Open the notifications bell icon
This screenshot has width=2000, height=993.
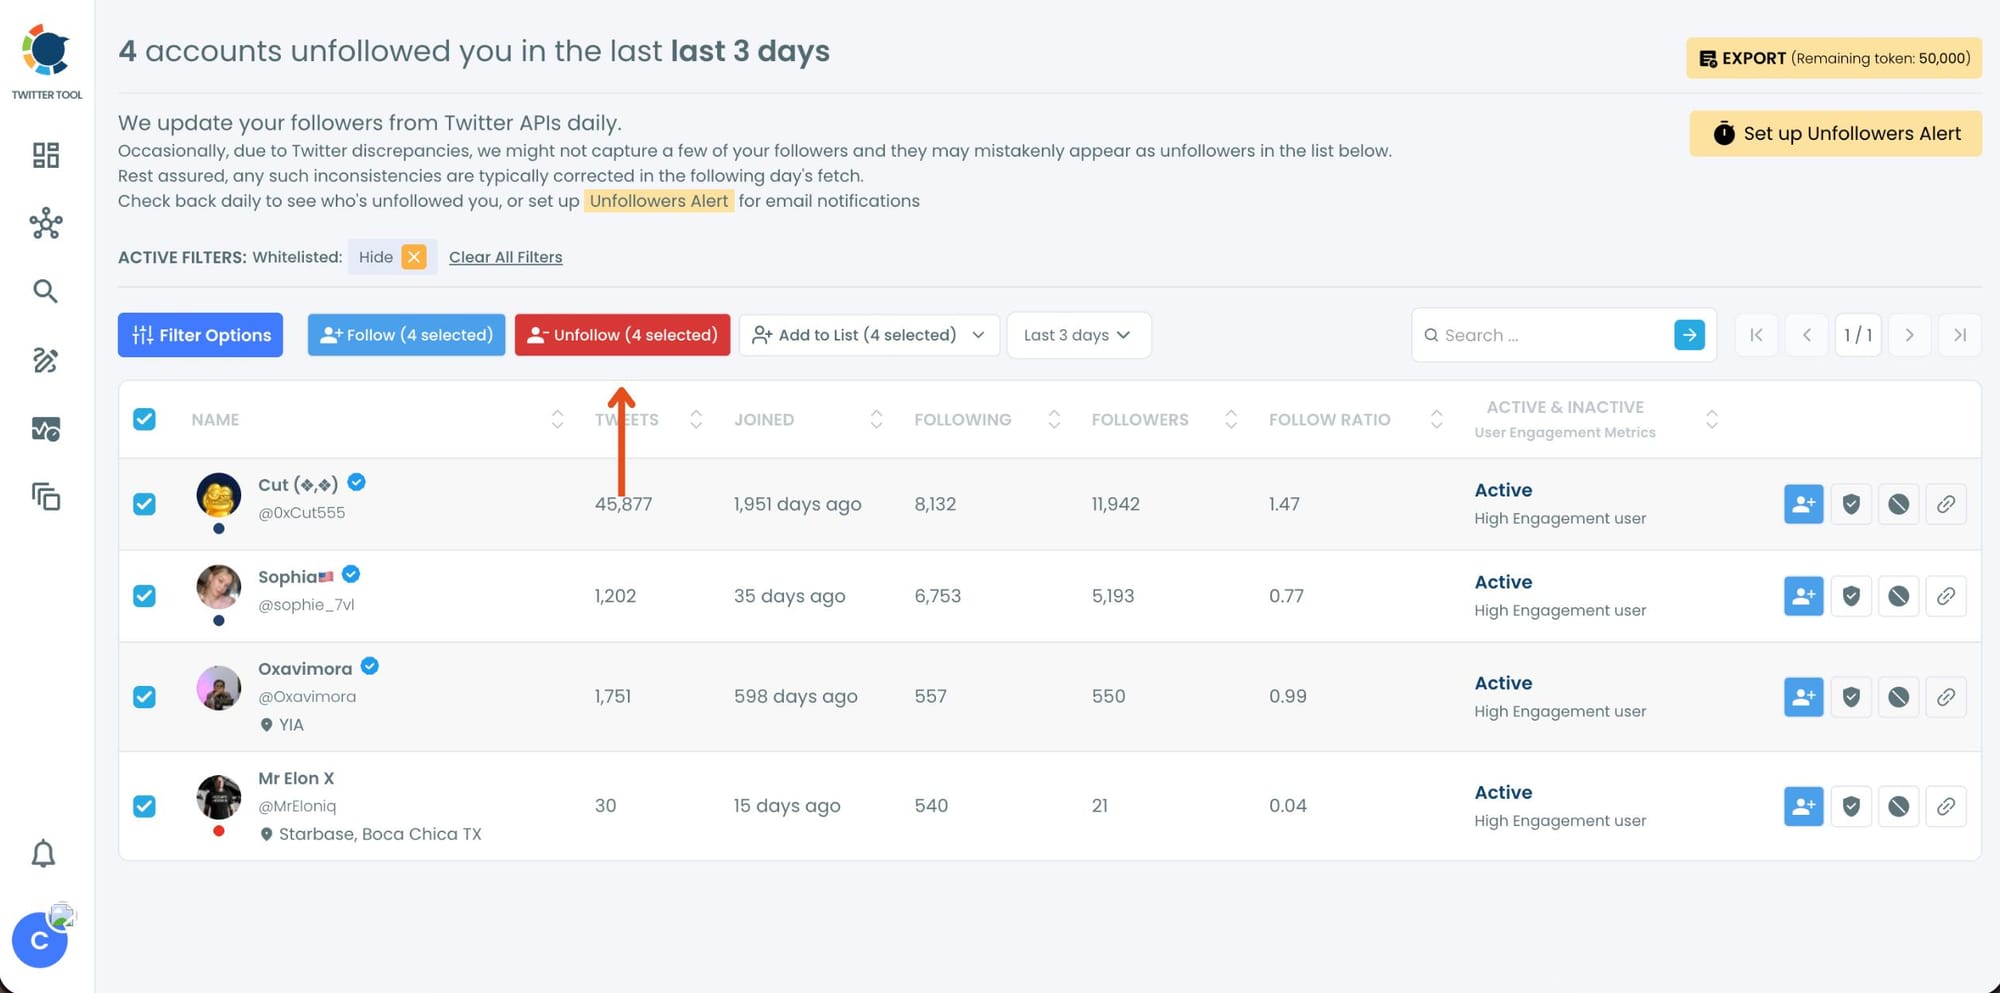pos(43,853)
